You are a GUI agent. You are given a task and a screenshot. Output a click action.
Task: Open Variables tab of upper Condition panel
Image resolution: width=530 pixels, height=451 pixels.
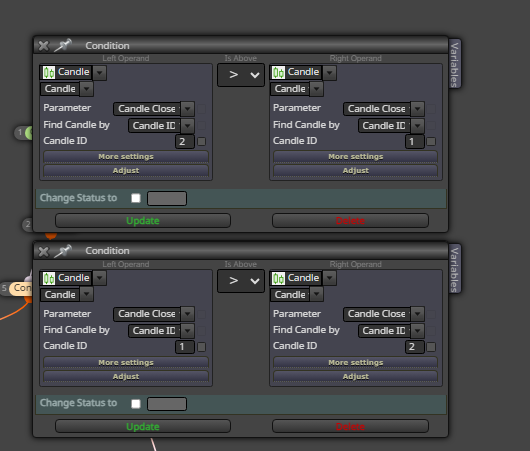pos(455,64)
